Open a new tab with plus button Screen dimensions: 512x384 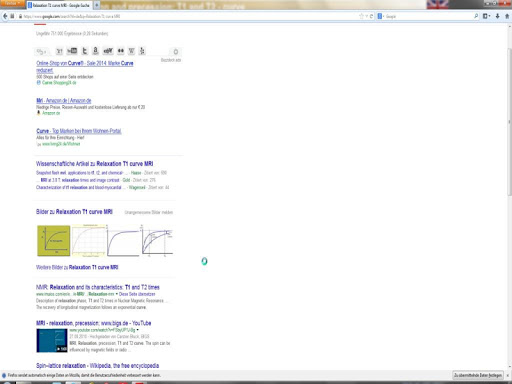pos(97,5)
